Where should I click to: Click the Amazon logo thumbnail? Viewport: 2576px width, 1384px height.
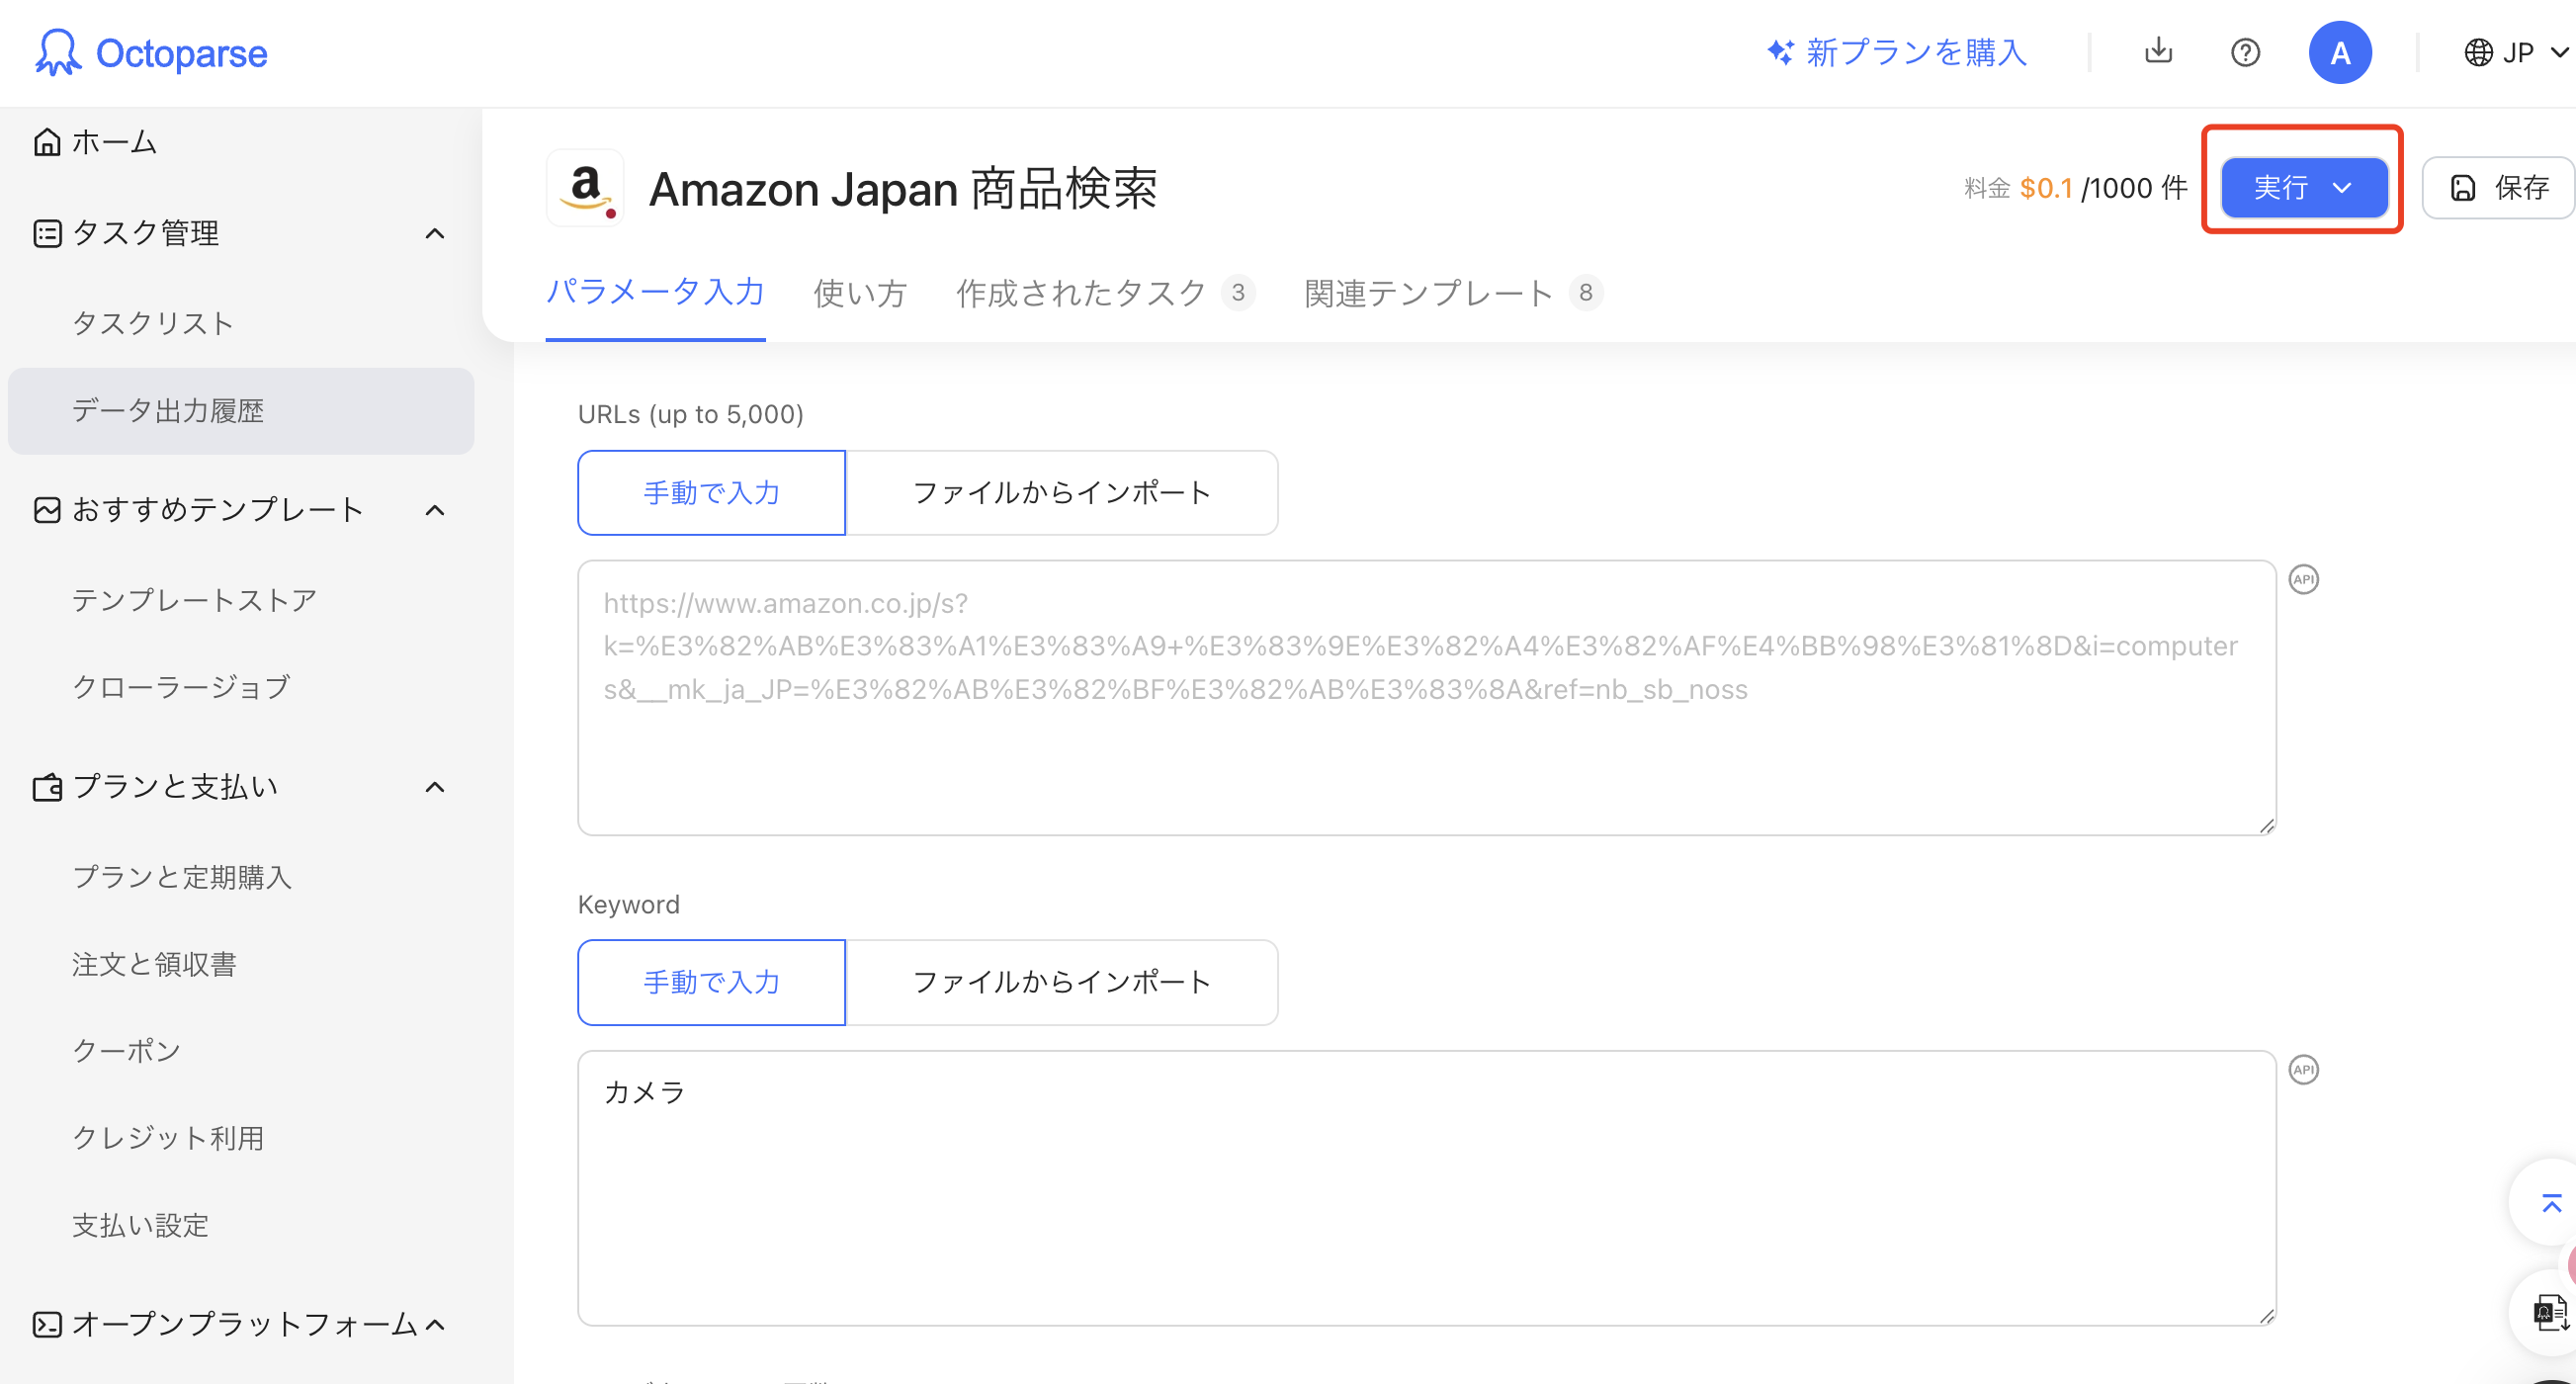(585, 188)
